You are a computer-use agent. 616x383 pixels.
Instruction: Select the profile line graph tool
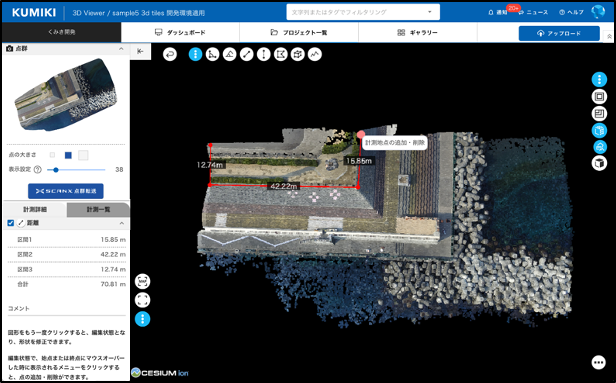tap(315, 54)
